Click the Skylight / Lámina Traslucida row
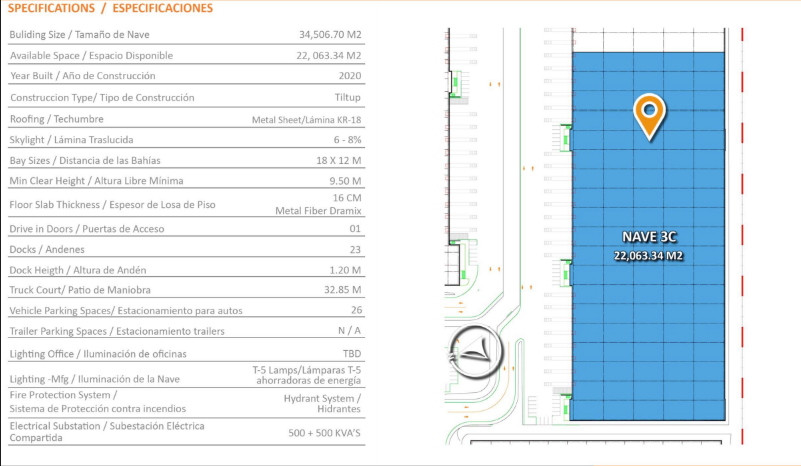 tap(186, 139)
